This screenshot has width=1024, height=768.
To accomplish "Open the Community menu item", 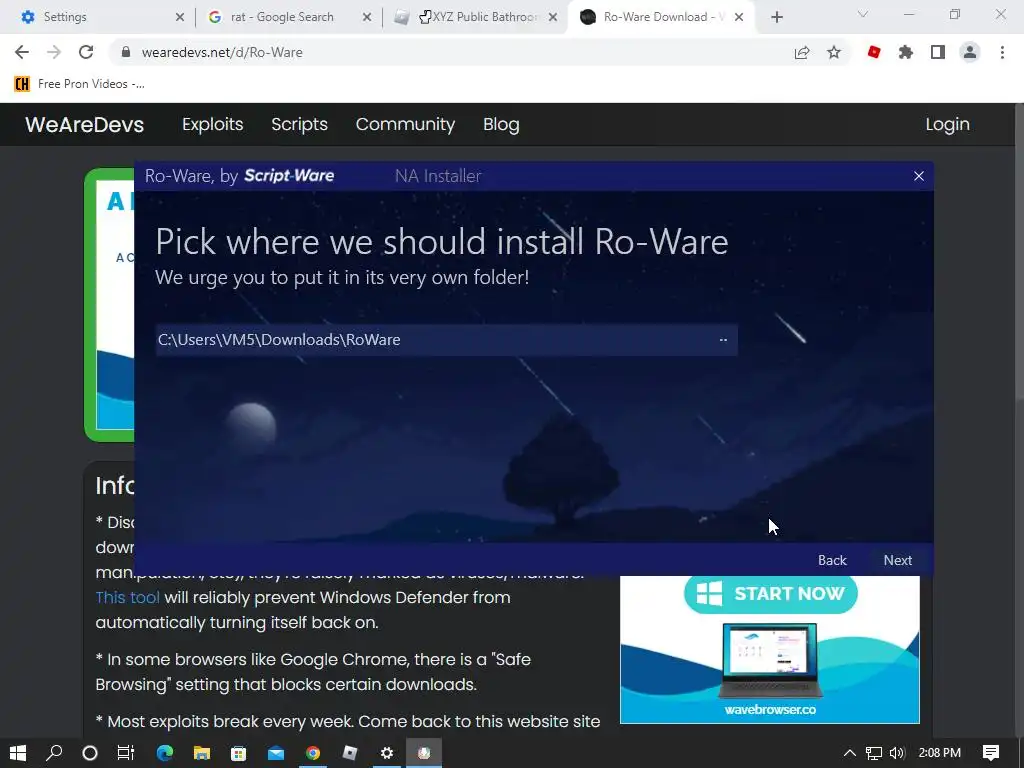I will [x=405, y=124].
